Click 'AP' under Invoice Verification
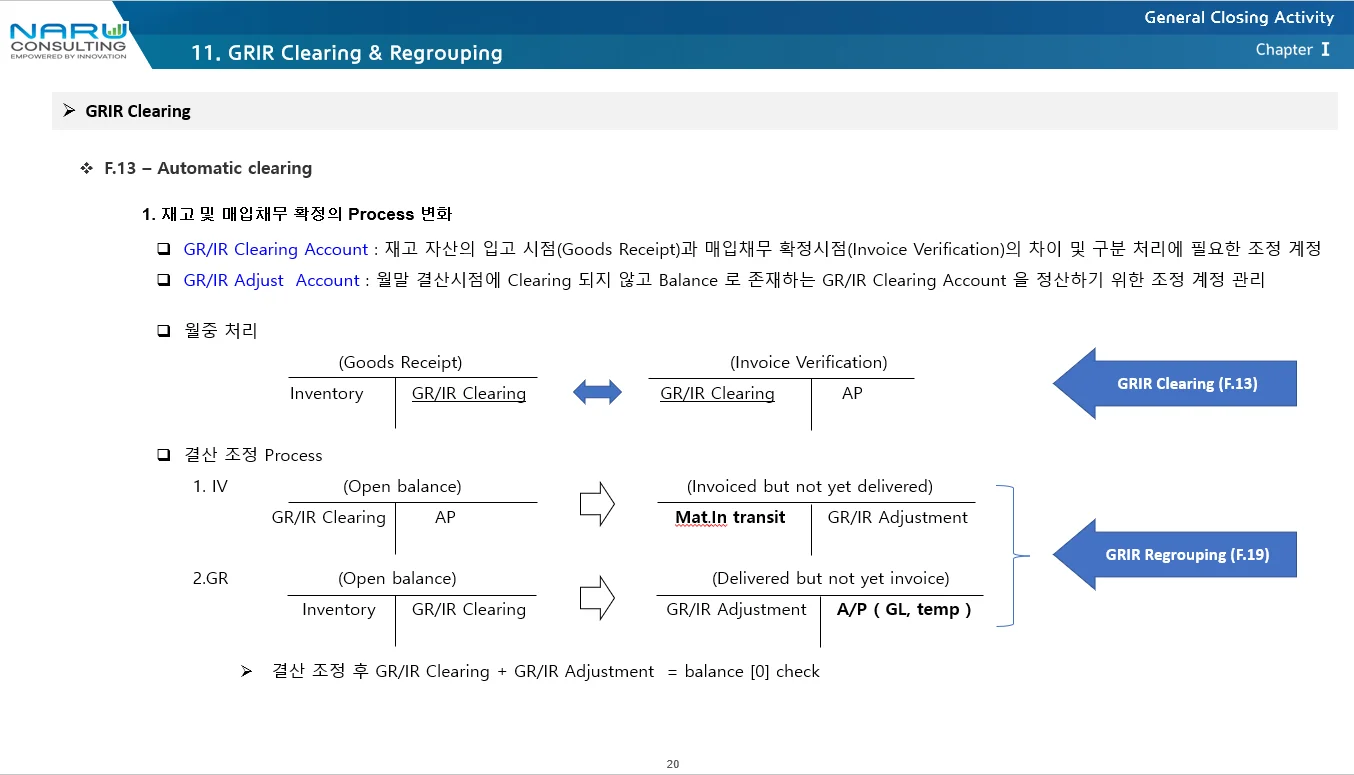This screenshot has height=775, width=1354. tap(852, 393)
